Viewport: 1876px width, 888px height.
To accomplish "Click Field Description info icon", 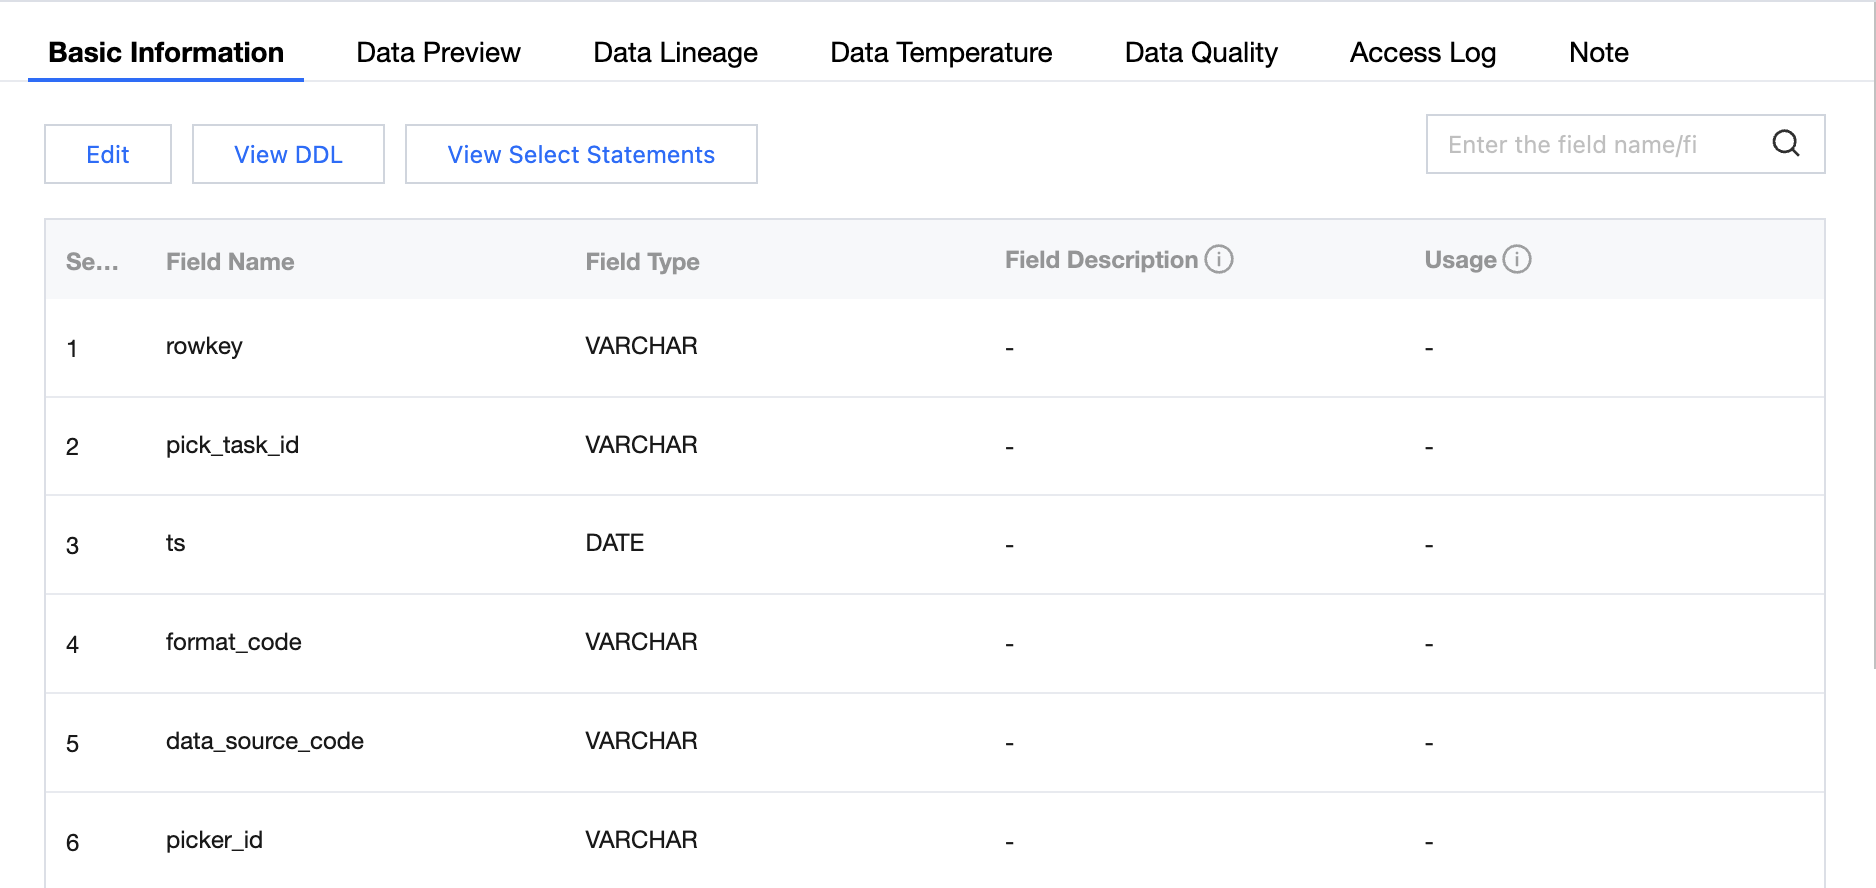I will click(1218, 260).
